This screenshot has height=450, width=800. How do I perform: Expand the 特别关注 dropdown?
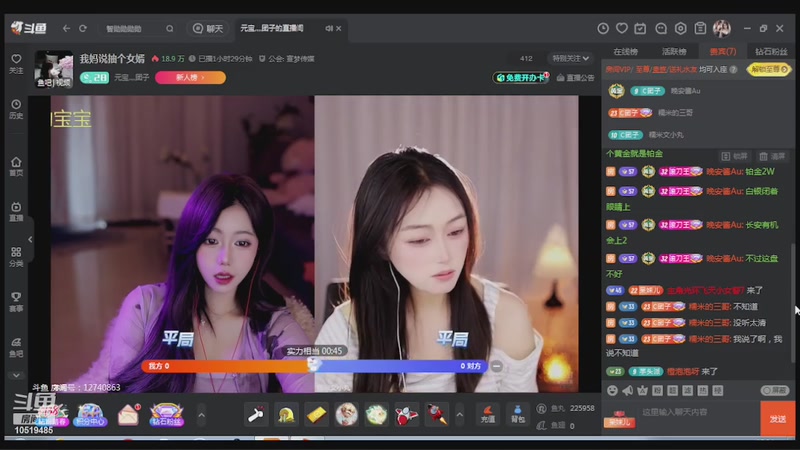pyautogui.click(x=570, y=59)
